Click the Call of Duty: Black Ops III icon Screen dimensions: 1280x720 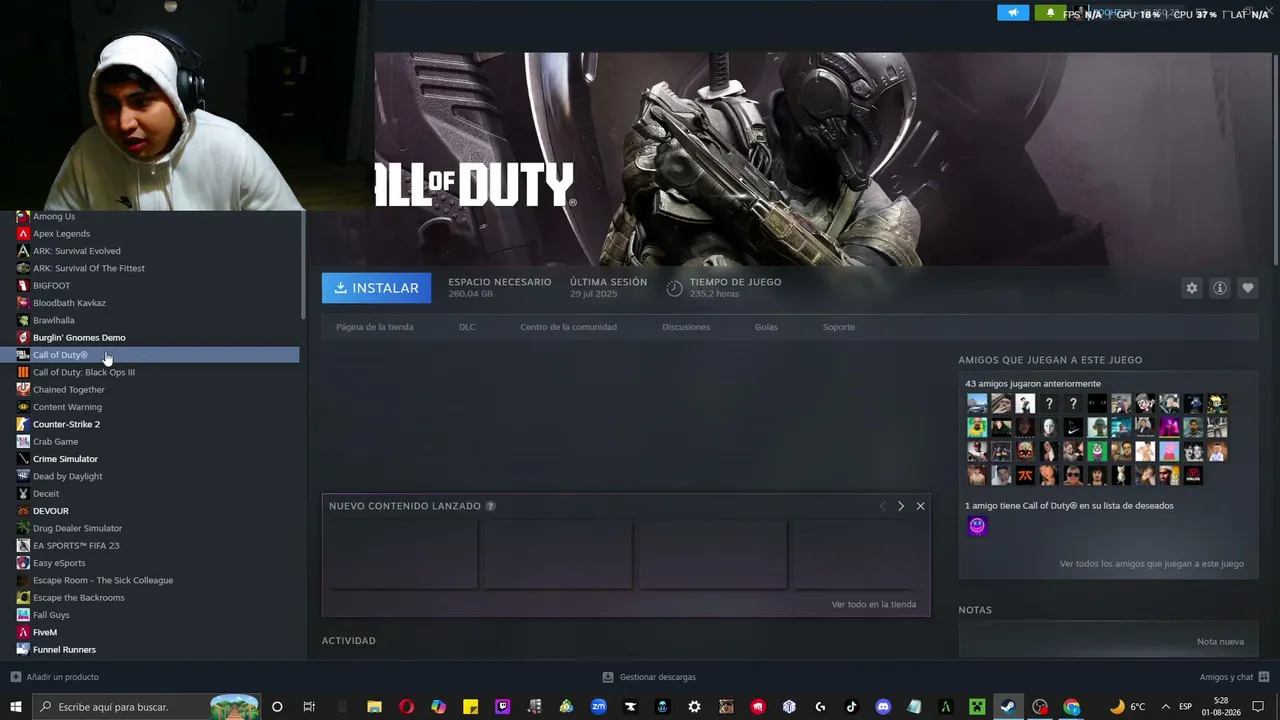[23, 372]
